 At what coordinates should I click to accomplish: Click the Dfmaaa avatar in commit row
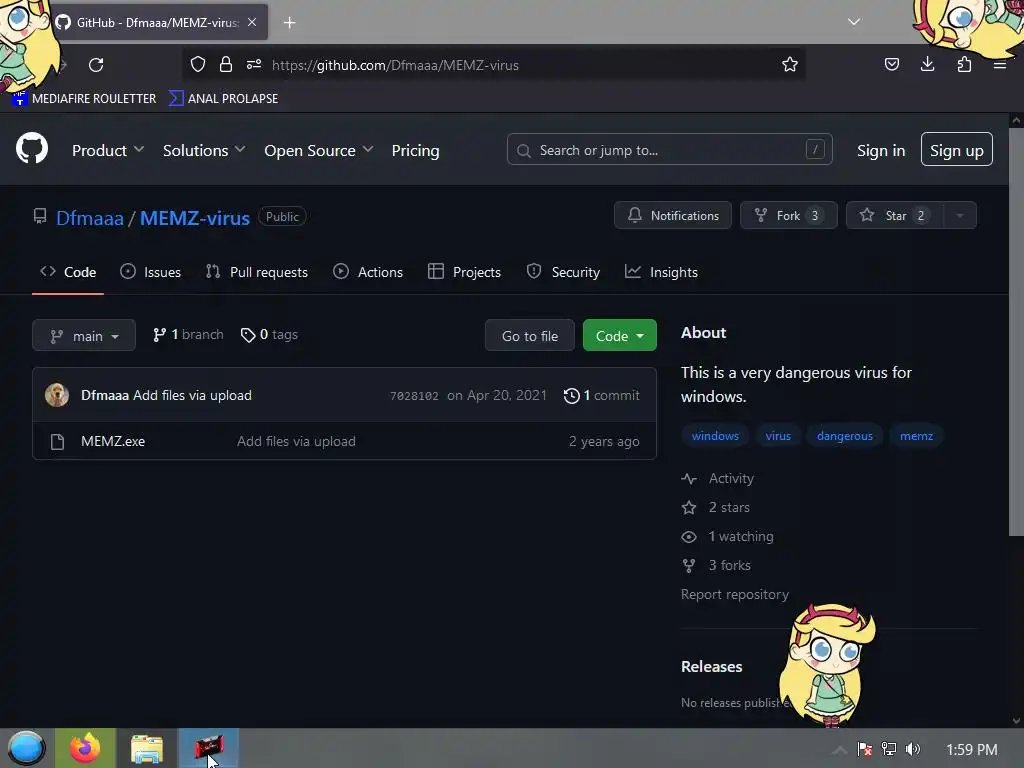click(57, 394)
